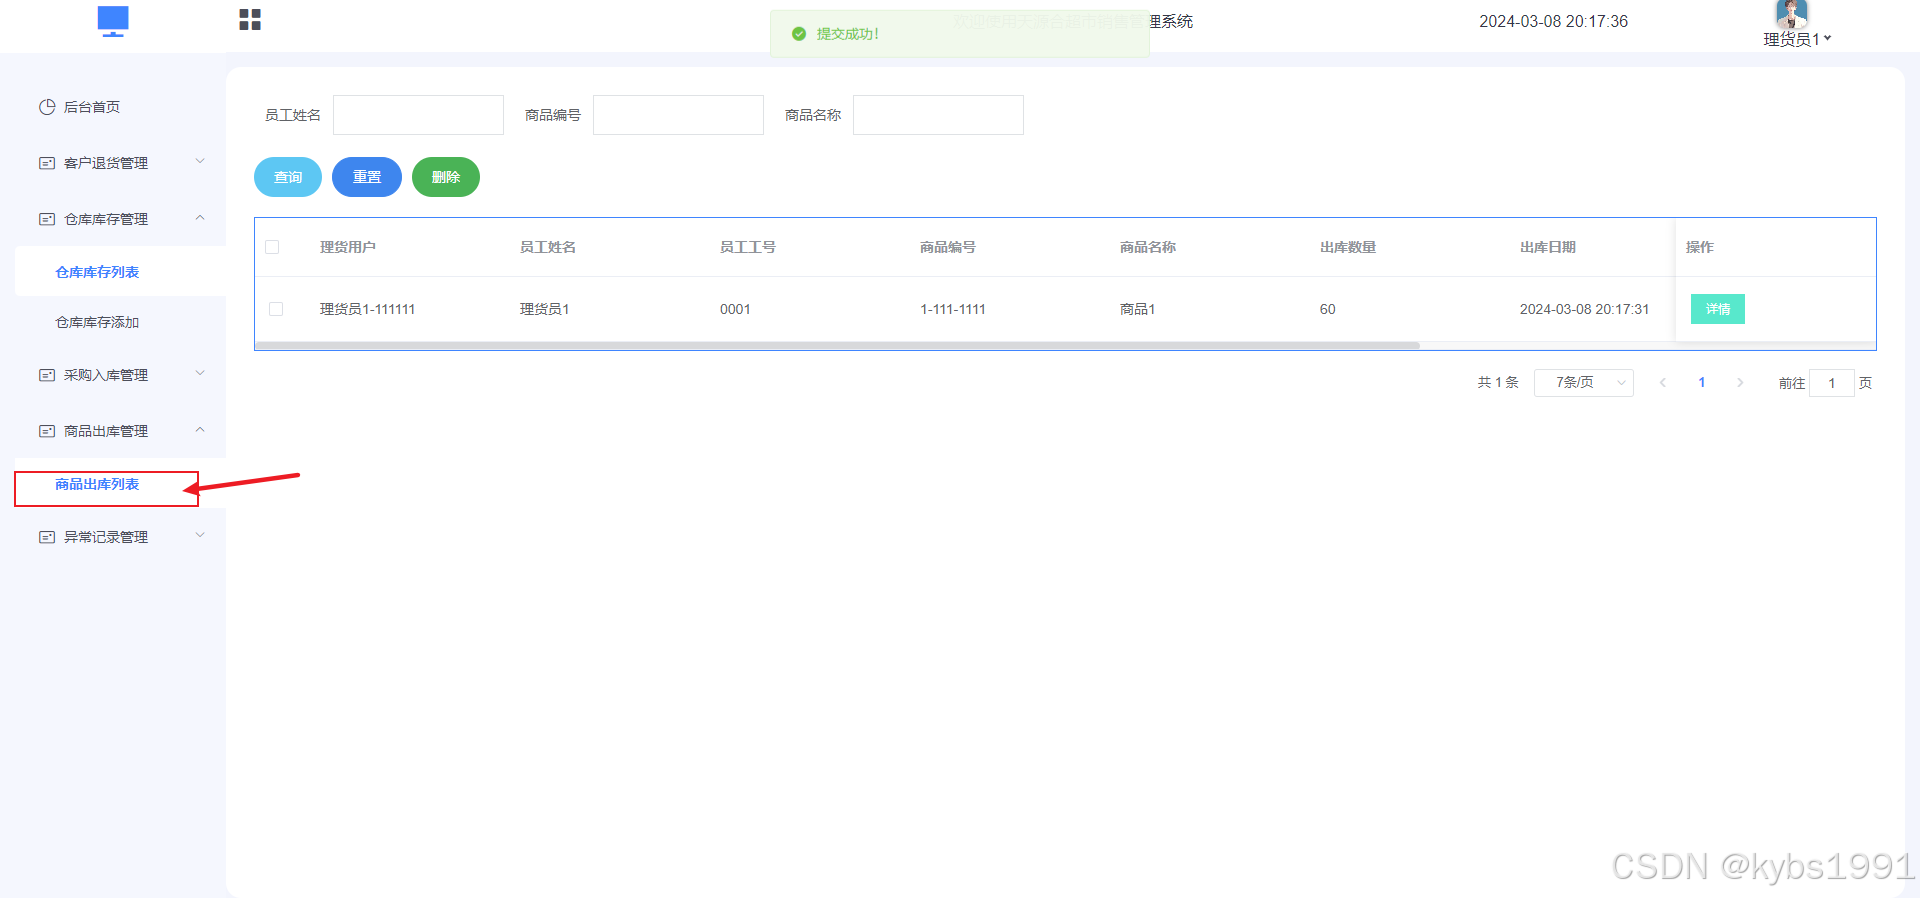The width and height of the screenshot is (1920, 898).
Task: Click the 商品出库管理 menu icon
Action: [47, 431]
